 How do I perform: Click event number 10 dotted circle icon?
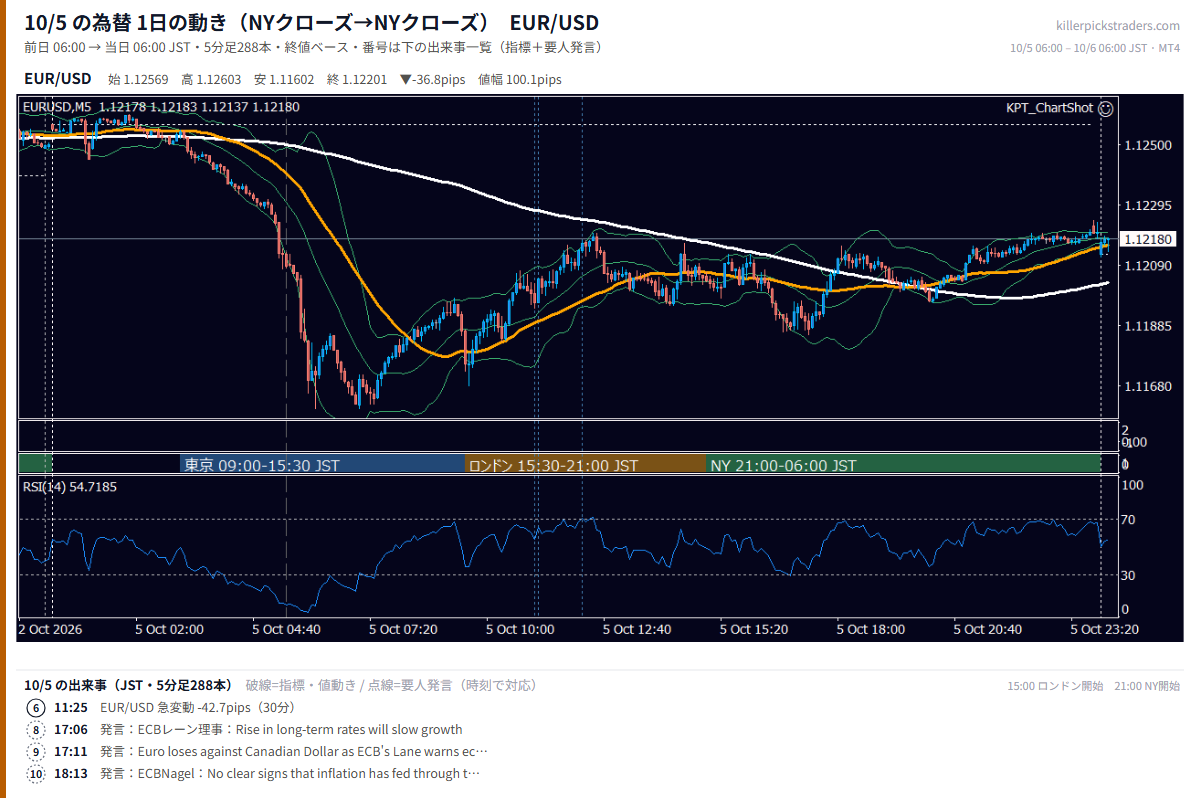pos(36,774)
